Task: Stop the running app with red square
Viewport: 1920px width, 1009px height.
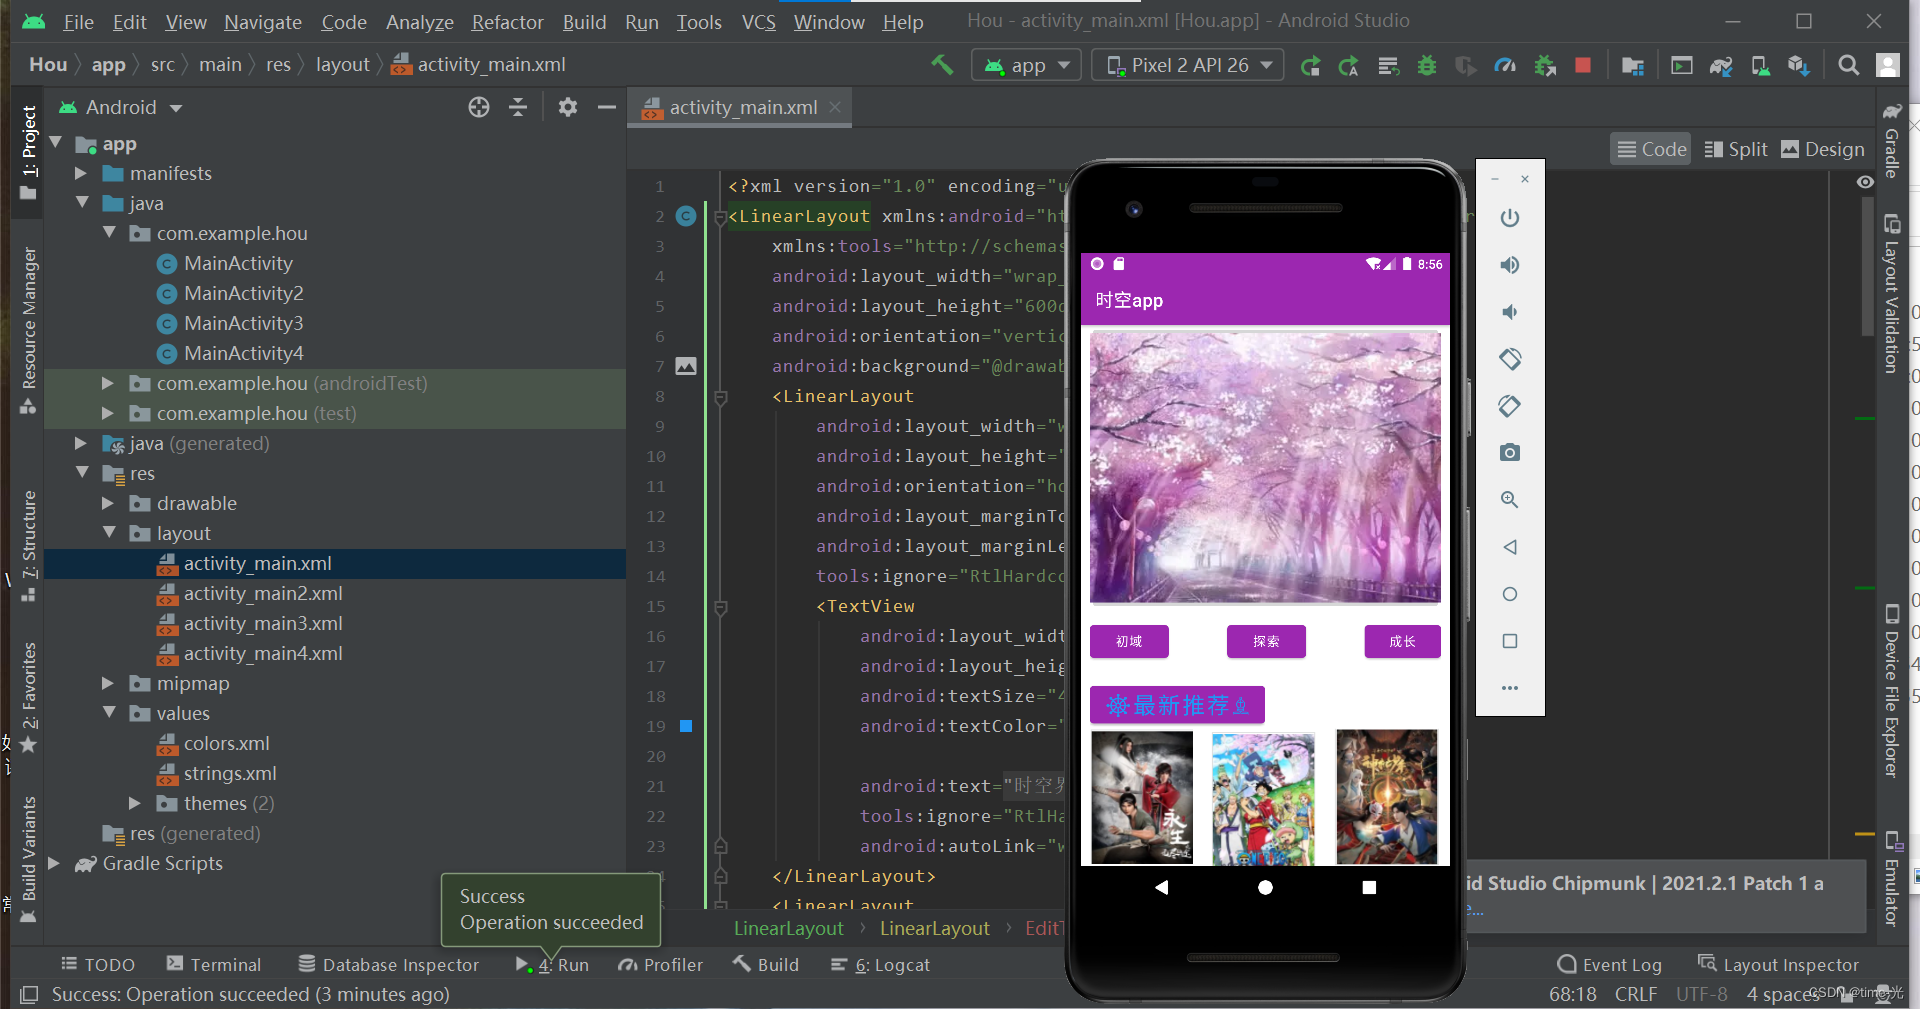Action: pos(1583,66)
